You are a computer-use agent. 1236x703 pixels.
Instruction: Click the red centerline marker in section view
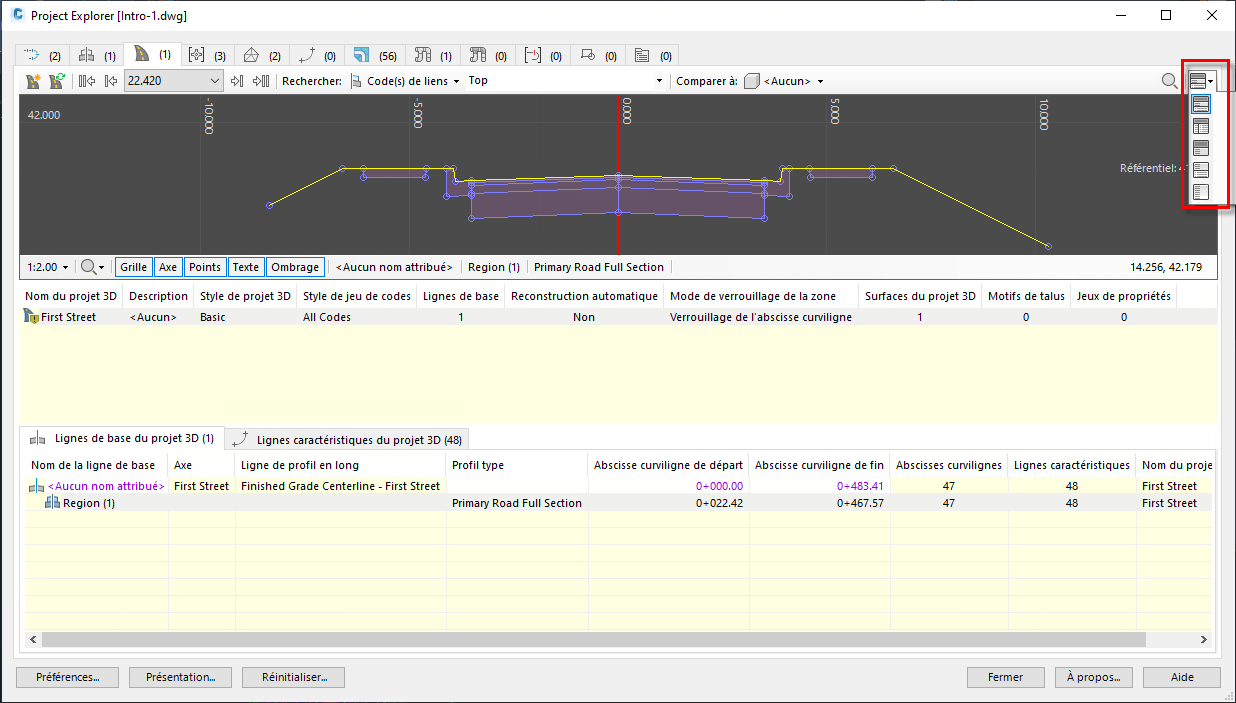(x=618, y=175)
